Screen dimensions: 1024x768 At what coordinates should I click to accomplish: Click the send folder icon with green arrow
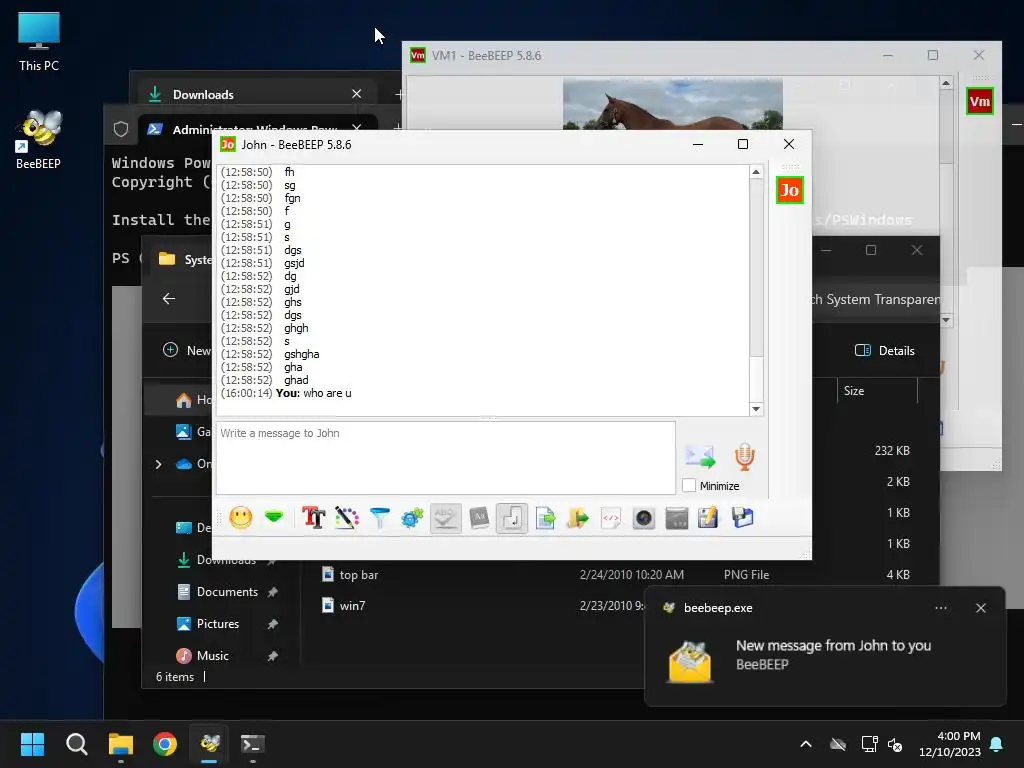(578, 518)
